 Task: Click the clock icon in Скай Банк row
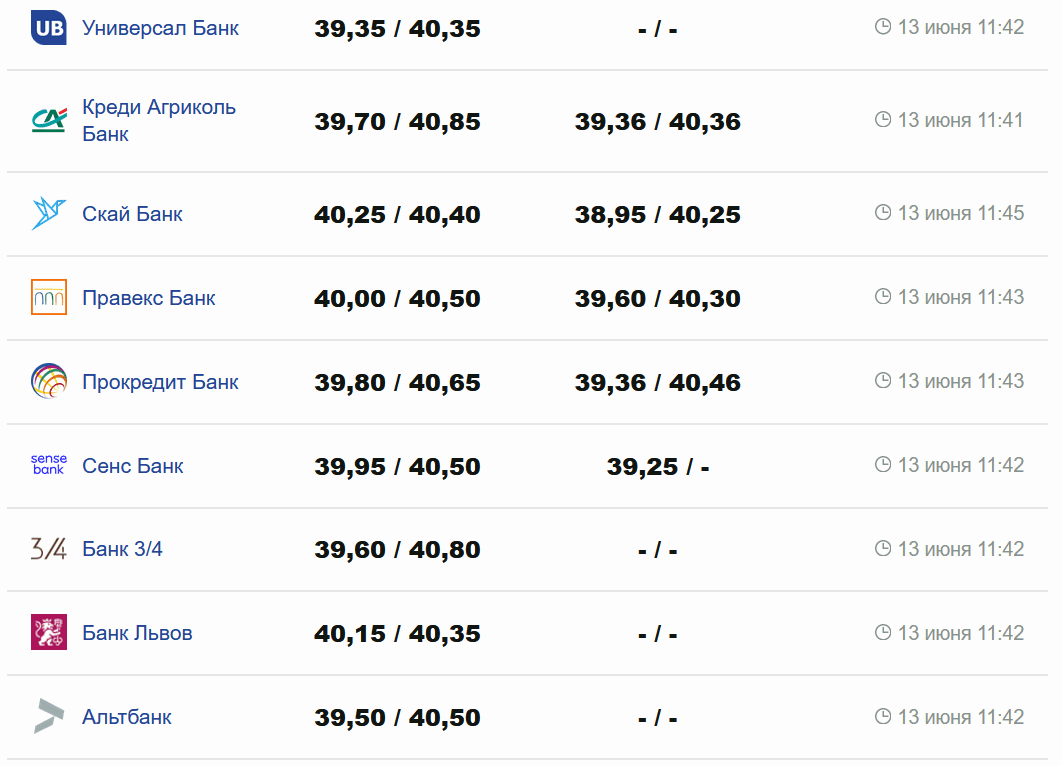(x=882, y=213)
